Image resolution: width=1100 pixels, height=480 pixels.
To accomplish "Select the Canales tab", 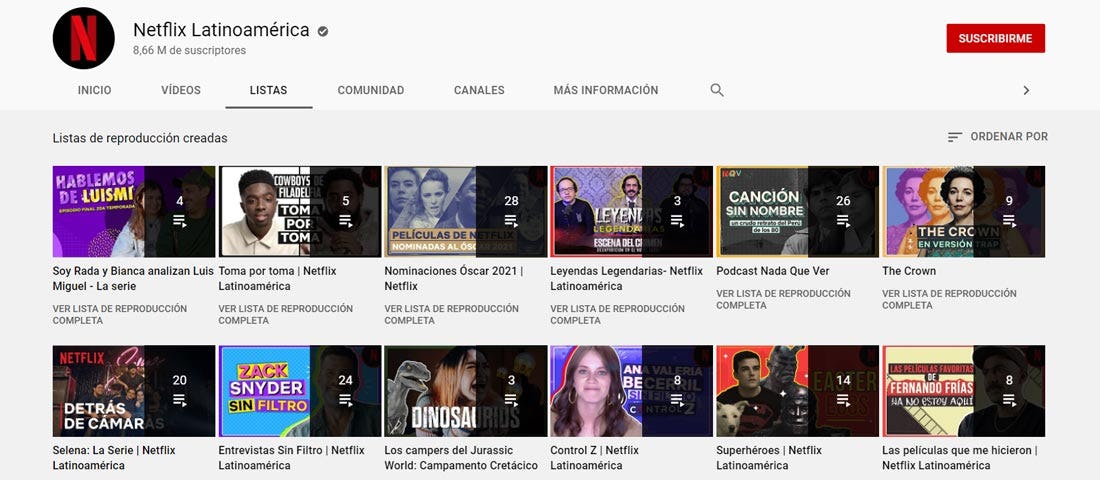I will tap(479, 90).
